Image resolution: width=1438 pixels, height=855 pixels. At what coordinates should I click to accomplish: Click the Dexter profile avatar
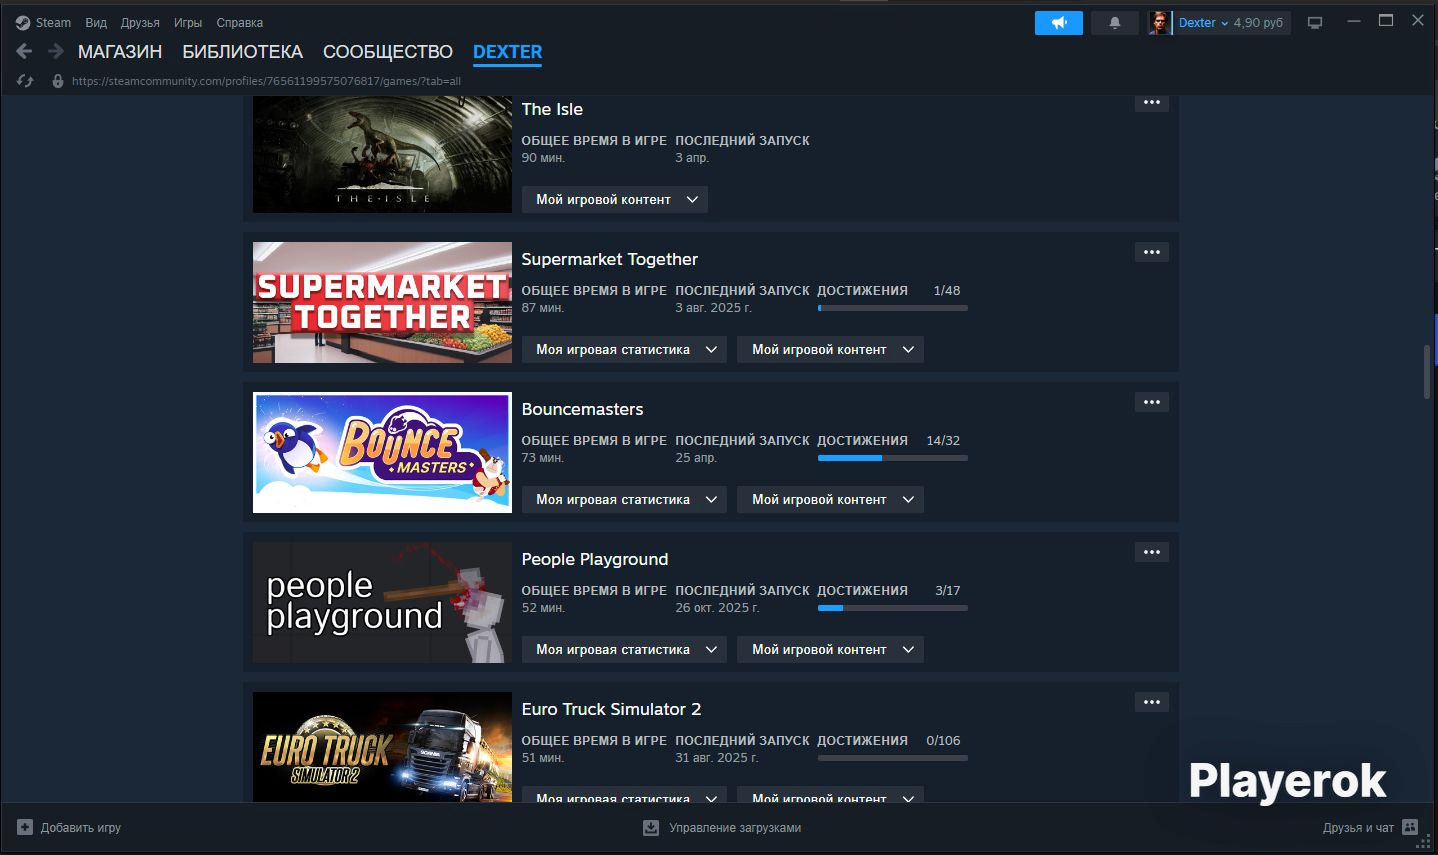(1159, 22)
